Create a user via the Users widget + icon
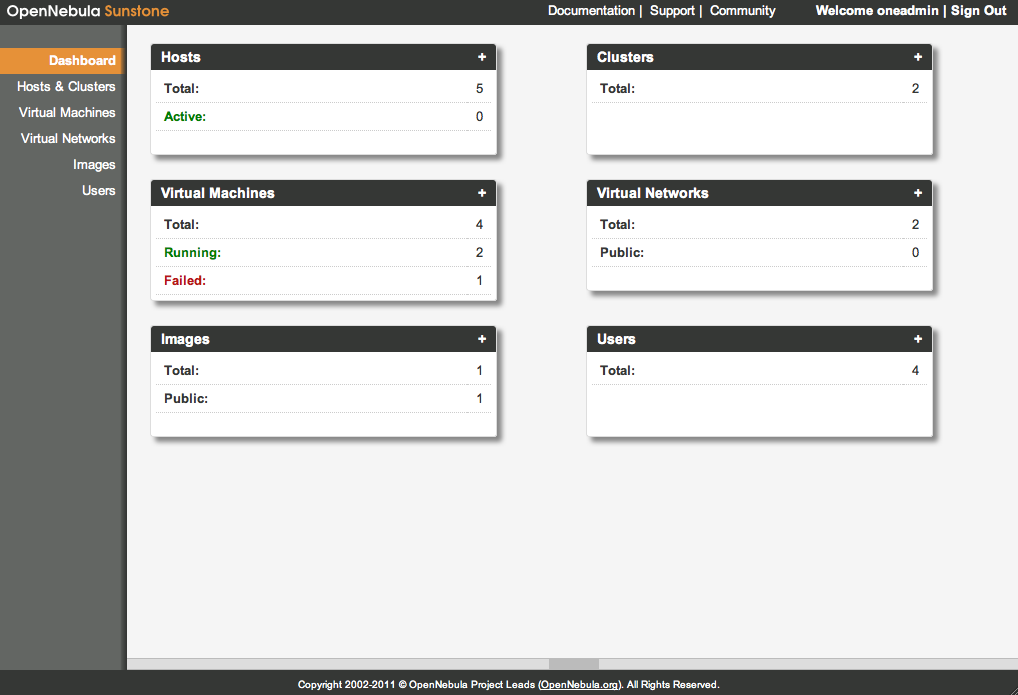Viewport: 1018px width, 695px height. (917, 339)
